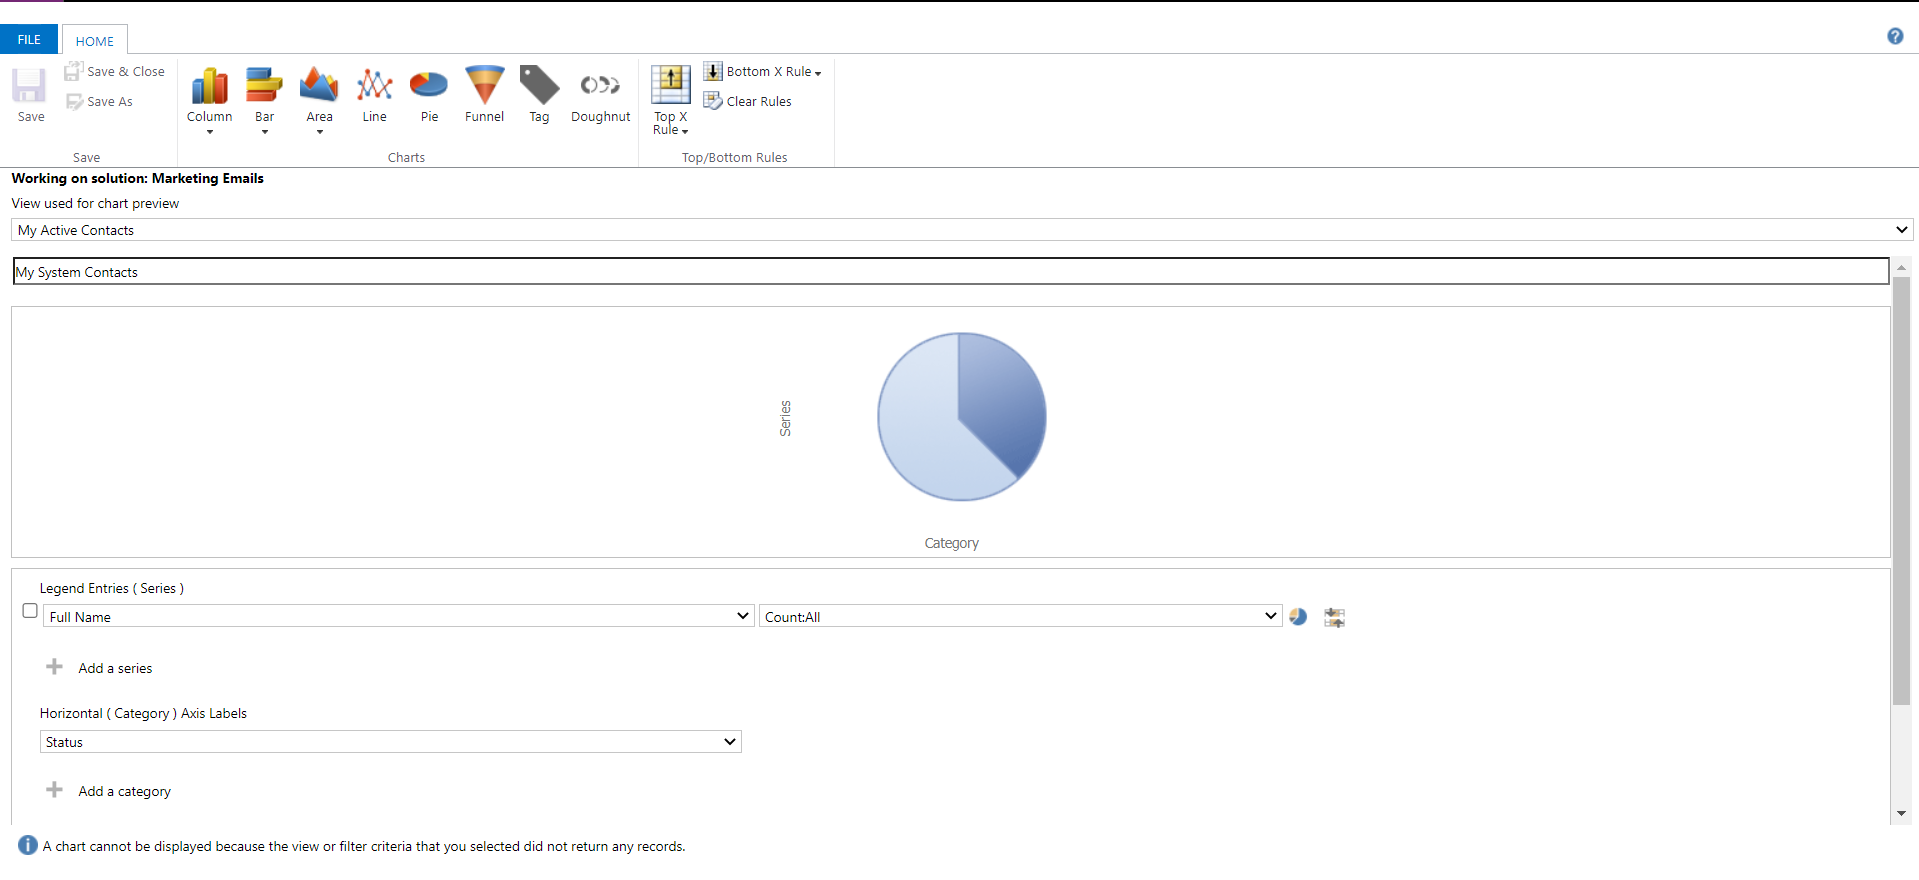Select the Doughnut chart type
This screenshot has width=1919, height=880.
point(600,95)
